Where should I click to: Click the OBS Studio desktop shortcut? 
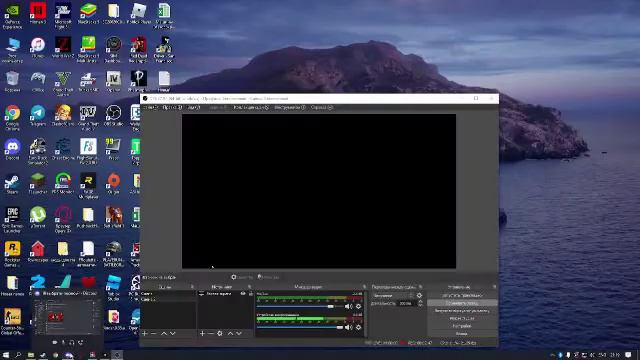click(113, 116)
